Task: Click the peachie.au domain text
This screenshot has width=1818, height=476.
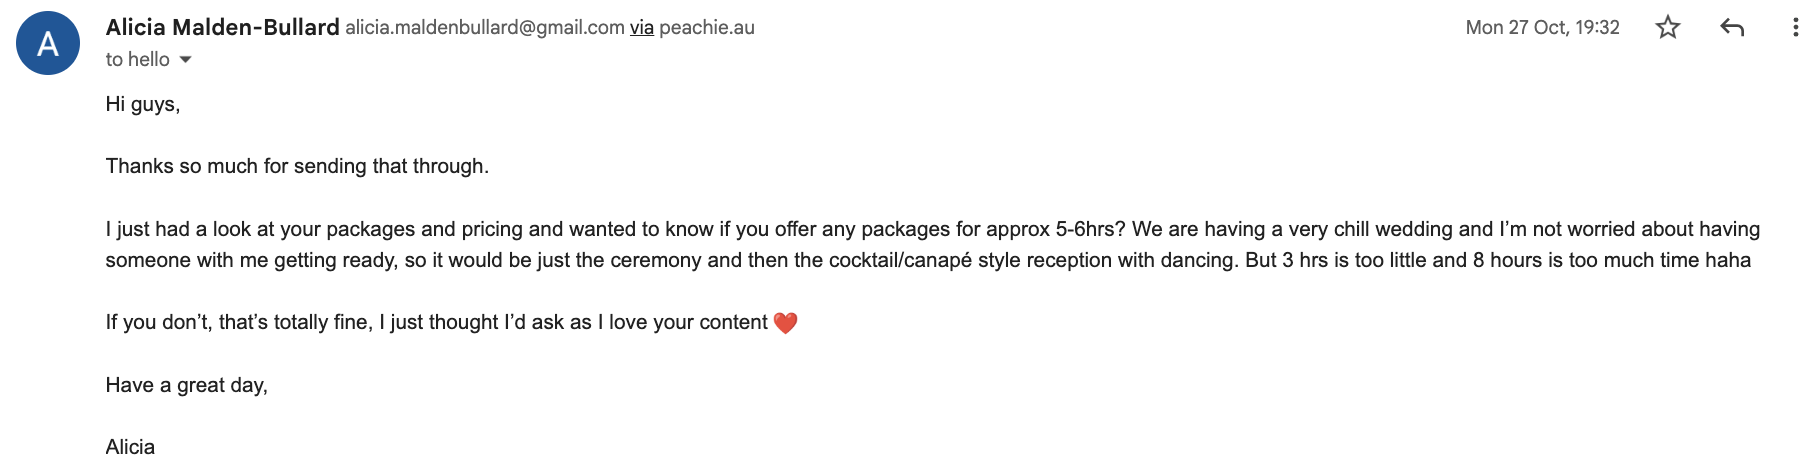Action: (707, 28)
